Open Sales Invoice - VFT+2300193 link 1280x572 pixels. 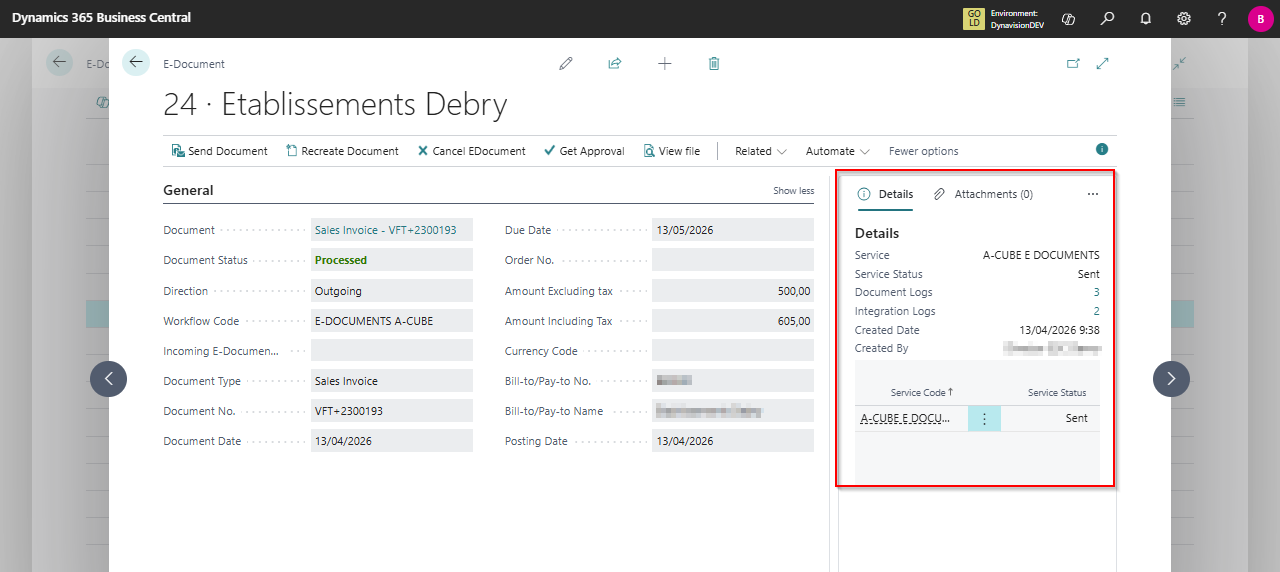[385, 230]
